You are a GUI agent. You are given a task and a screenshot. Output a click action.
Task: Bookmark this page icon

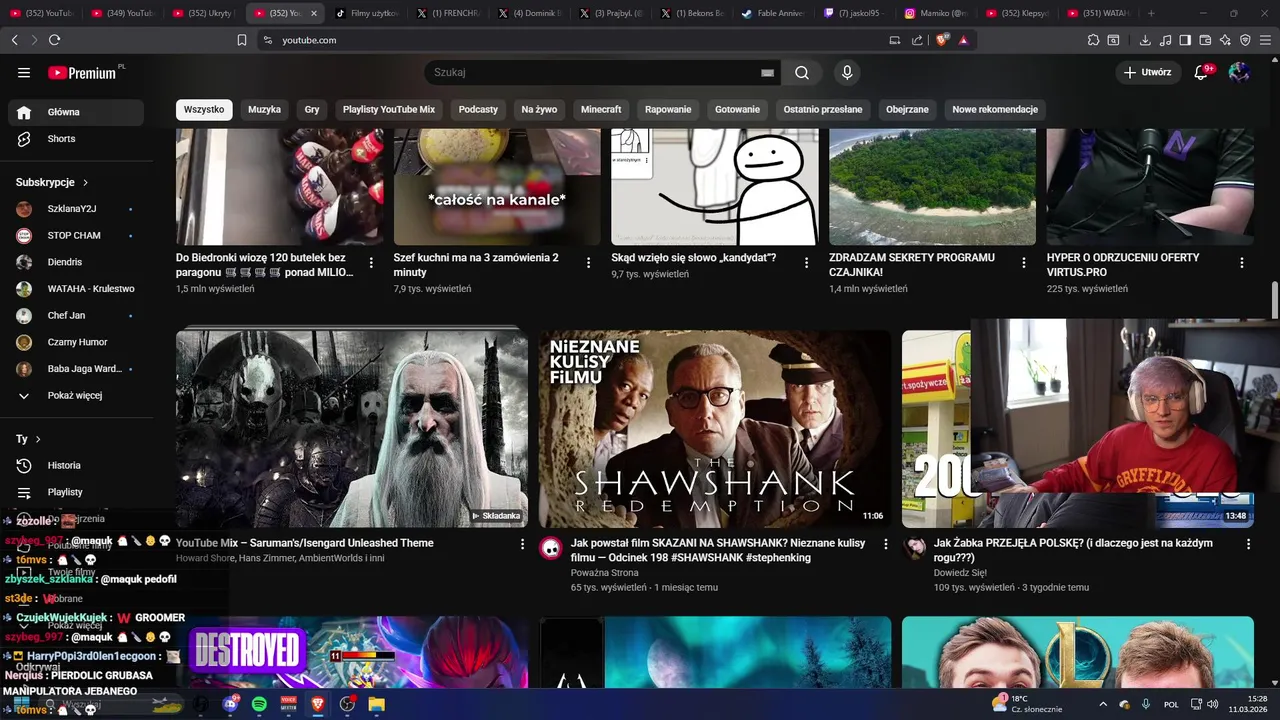pos(241,40)
